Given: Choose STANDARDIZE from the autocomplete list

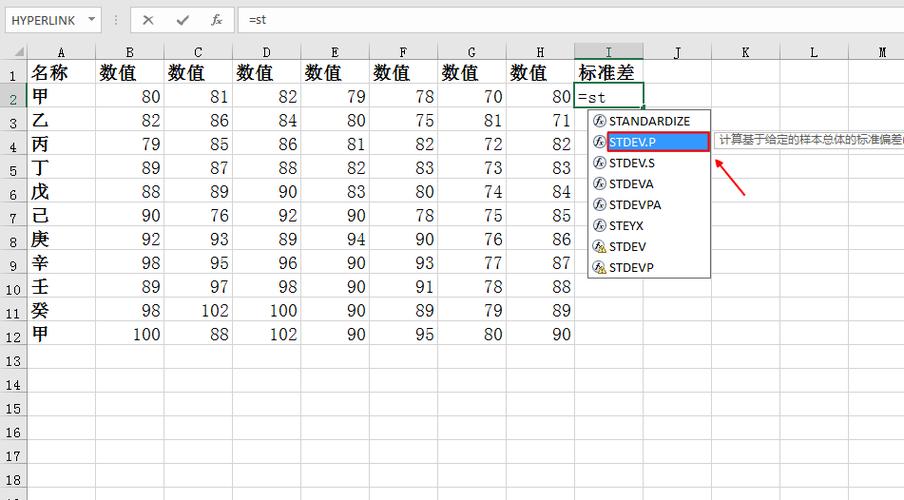Looking at the screenshot, I should click(649, 121).
